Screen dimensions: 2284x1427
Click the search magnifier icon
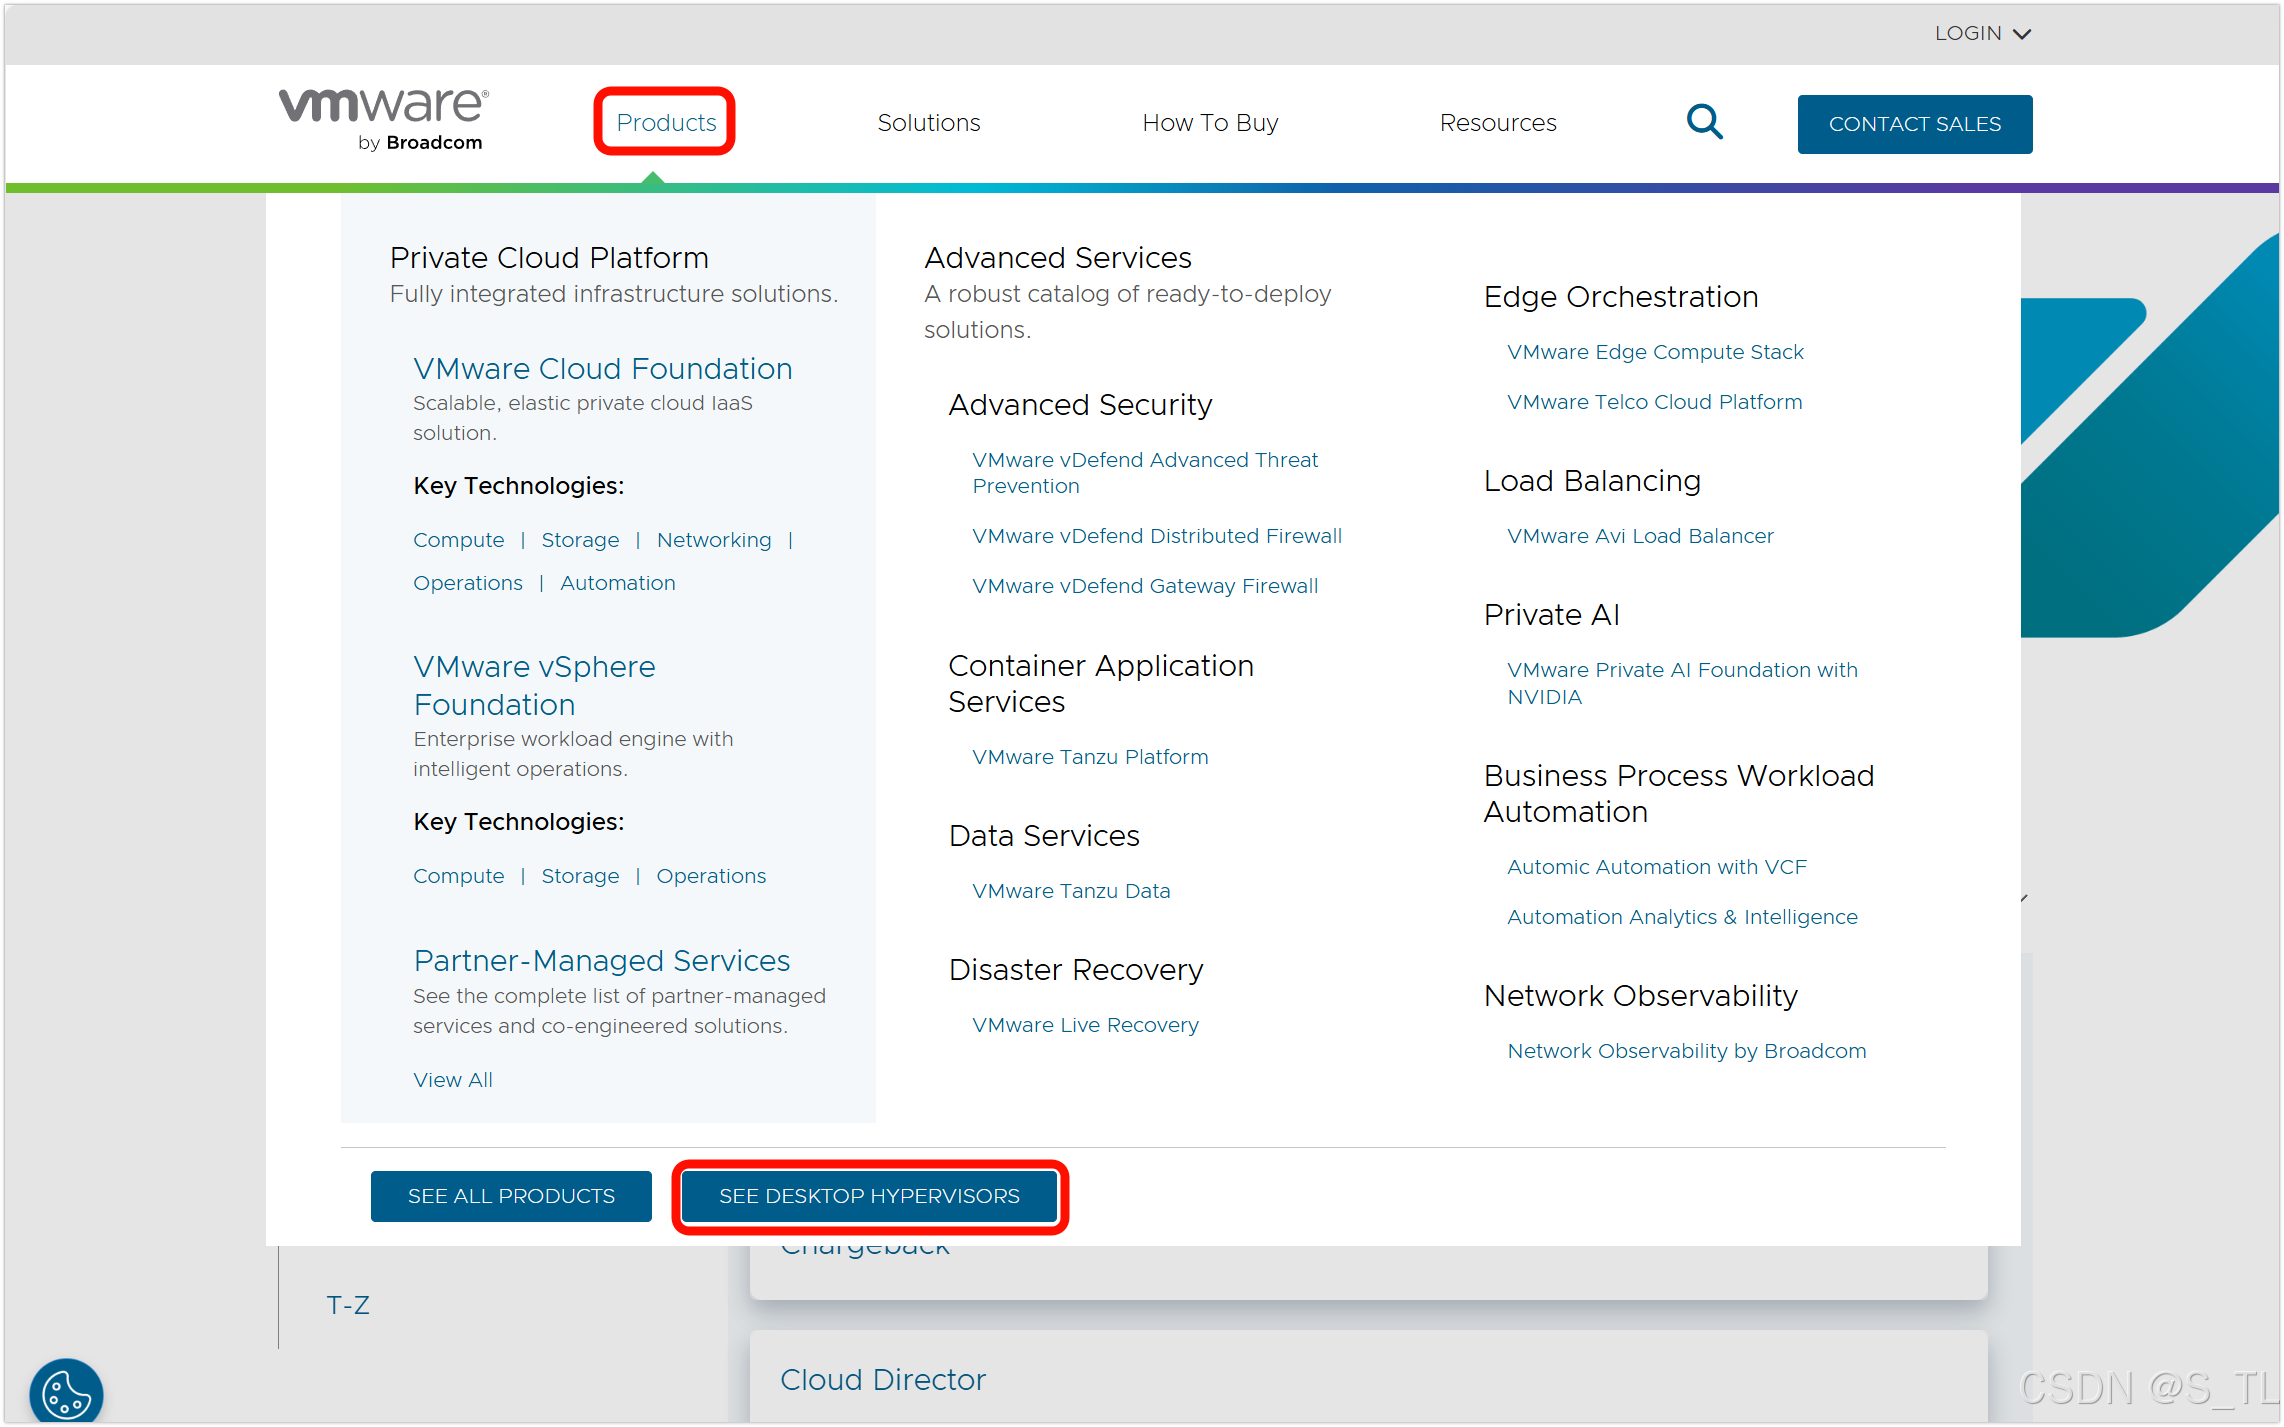pyautogui.click(x=1704, y=122)
